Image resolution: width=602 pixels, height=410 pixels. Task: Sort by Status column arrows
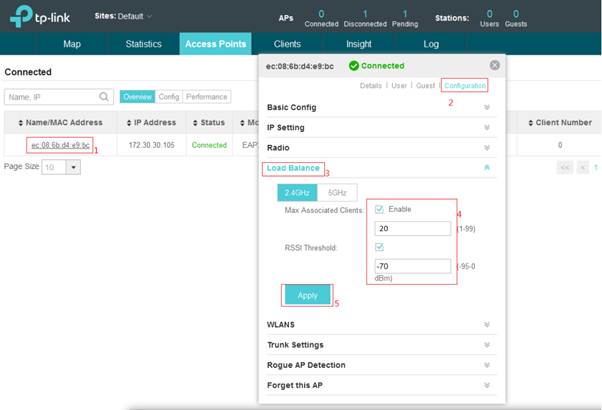[195, 123]
